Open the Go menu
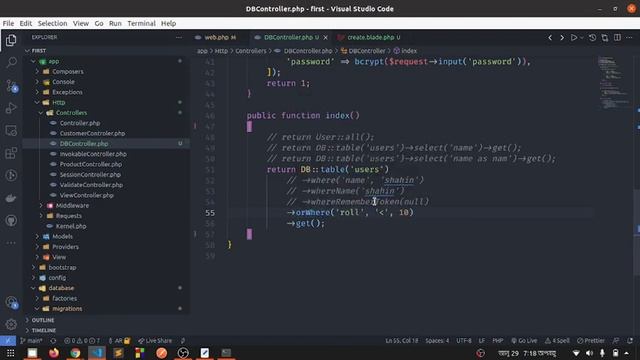Viewport: 640px width, 360px height. [99, 23]
